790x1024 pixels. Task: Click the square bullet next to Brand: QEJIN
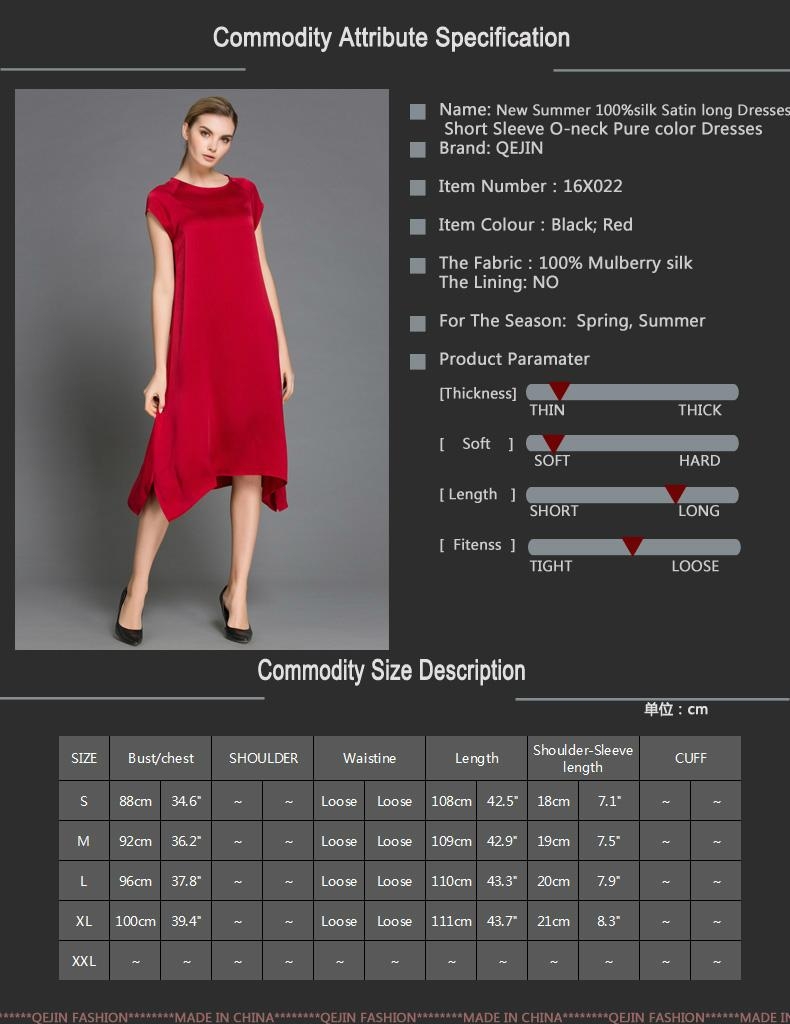(418, 149)
